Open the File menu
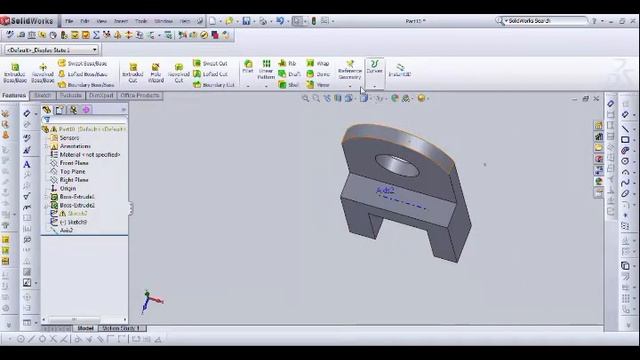This screenshot has height=360, width=640. tap(69, 21)
